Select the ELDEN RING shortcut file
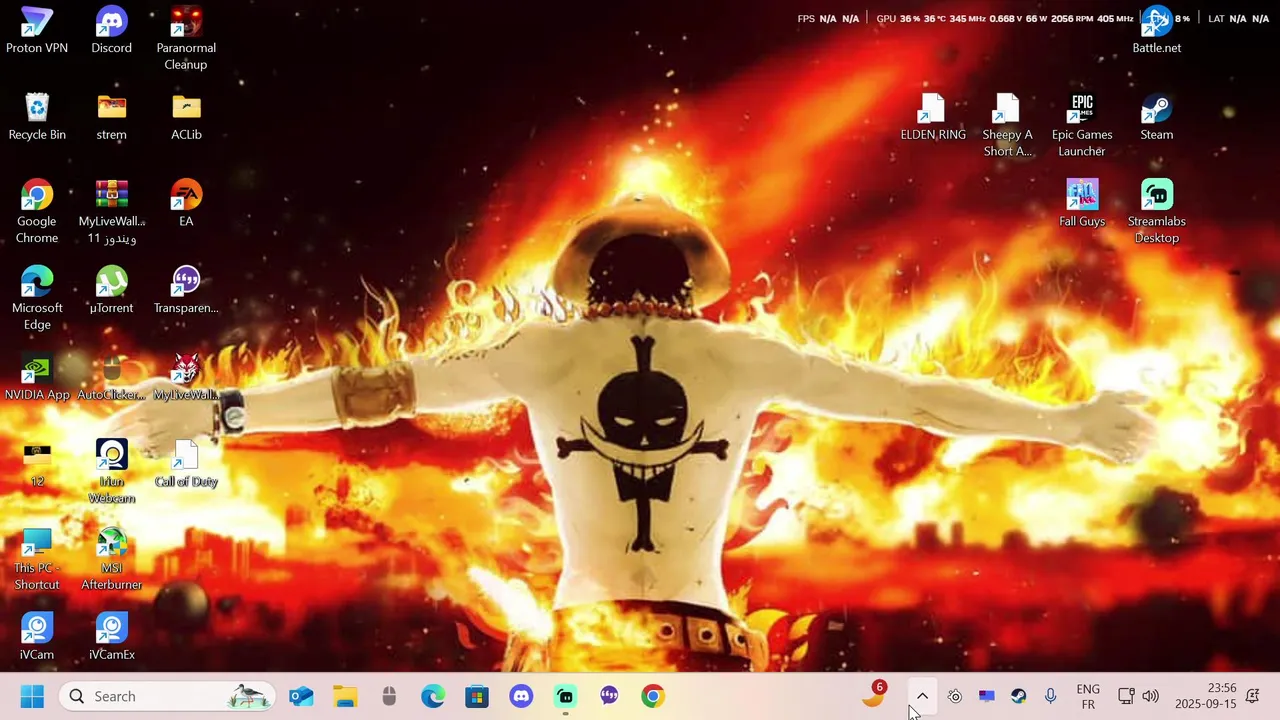 click(x=933, y=117)
